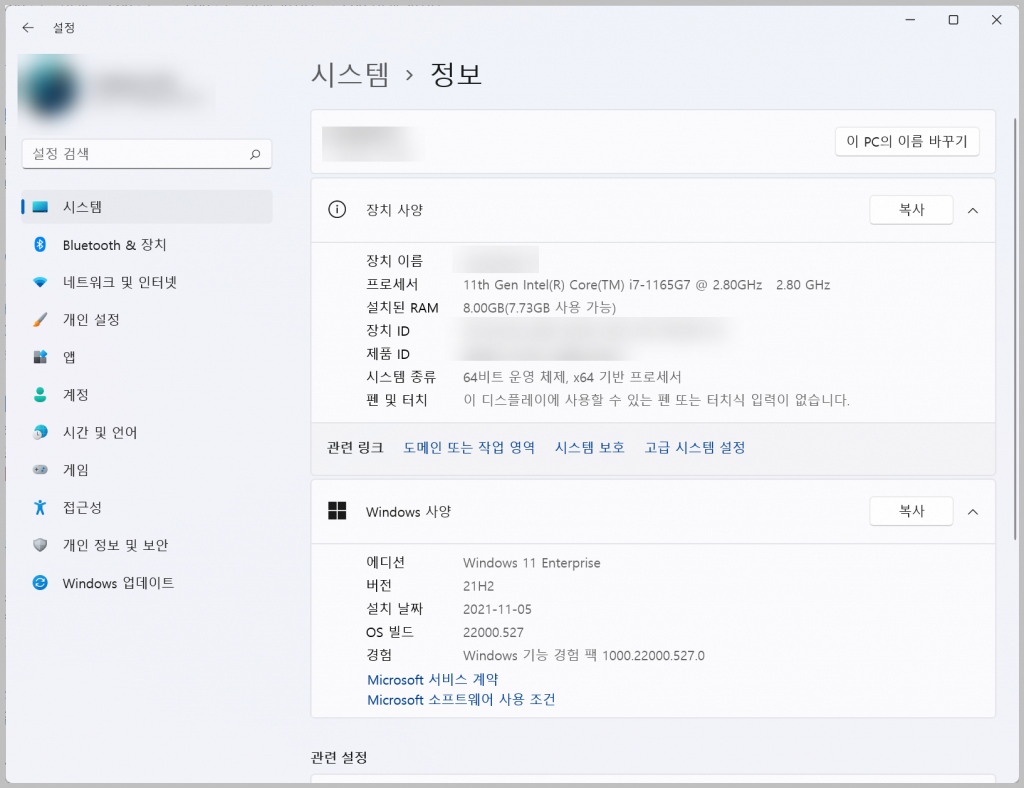
Task: Click the vertical scrollbar on the right
Action: (1015, 329)
